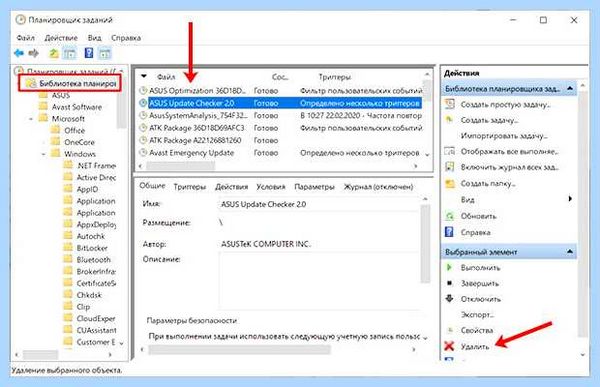Click the Up one level folder icon
This screenshot has height=387, width=600.
tap(54, 53)
